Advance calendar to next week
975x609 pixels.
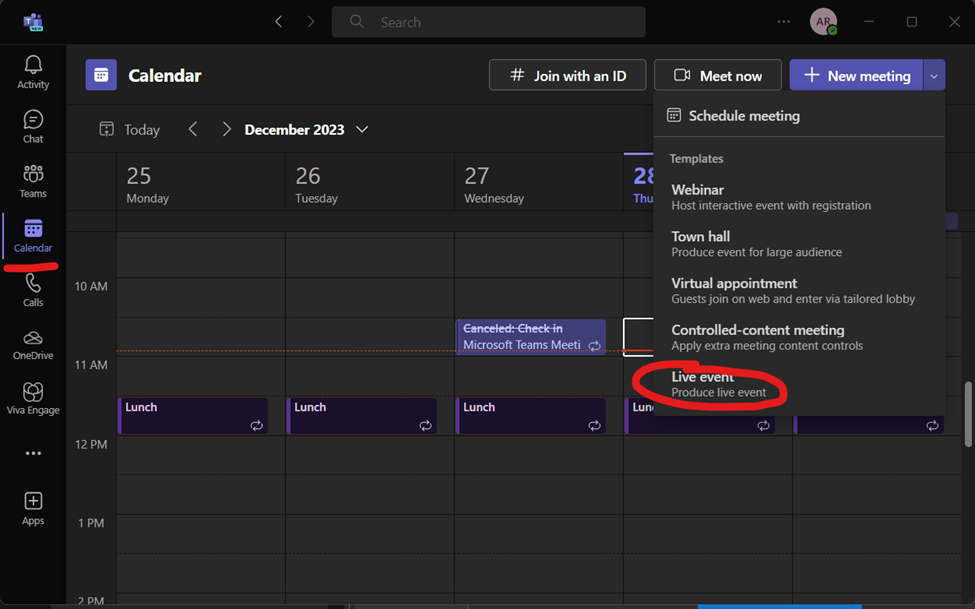pos(227,129)
